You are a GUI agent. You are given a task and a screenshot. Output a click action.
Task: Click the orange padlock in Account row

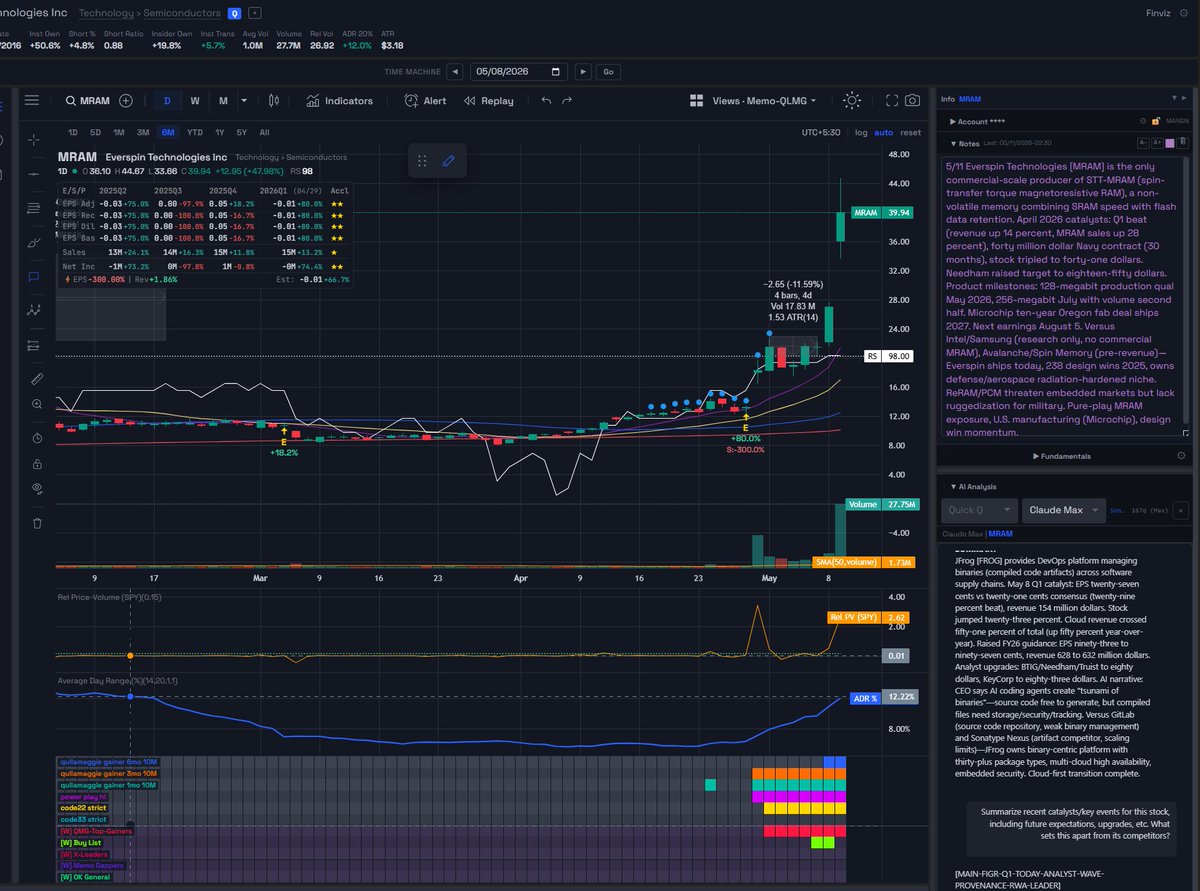(x=1155, y=121)
